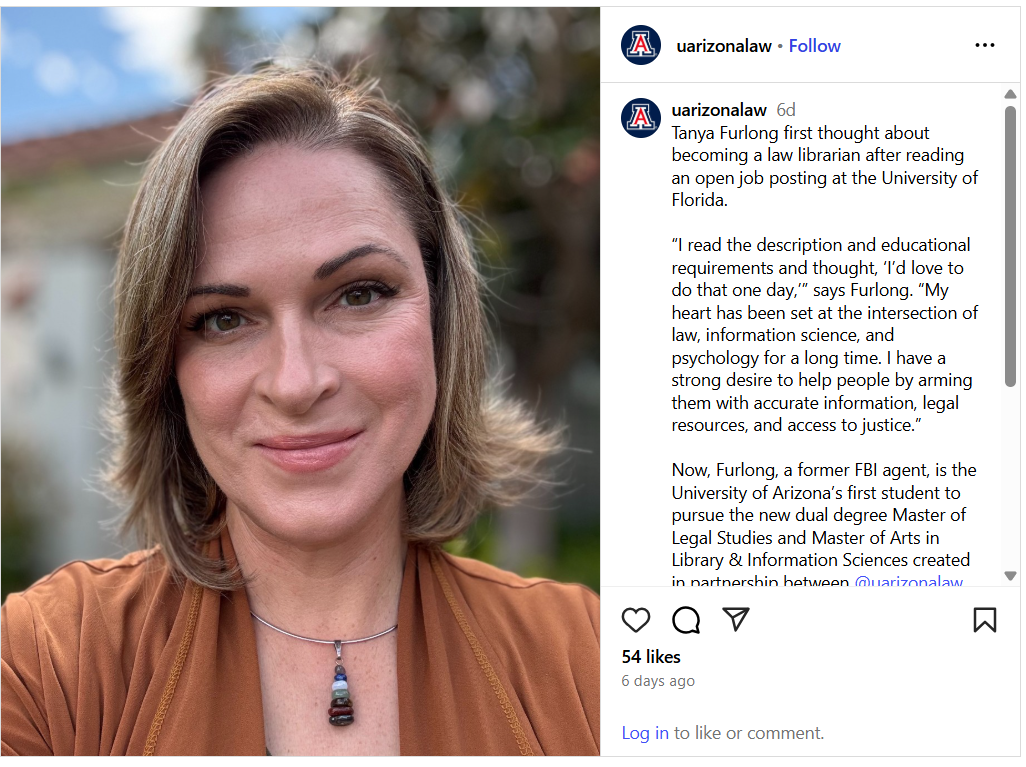Click the caption scrollbar down arrow

click(x=1010, y=576)
